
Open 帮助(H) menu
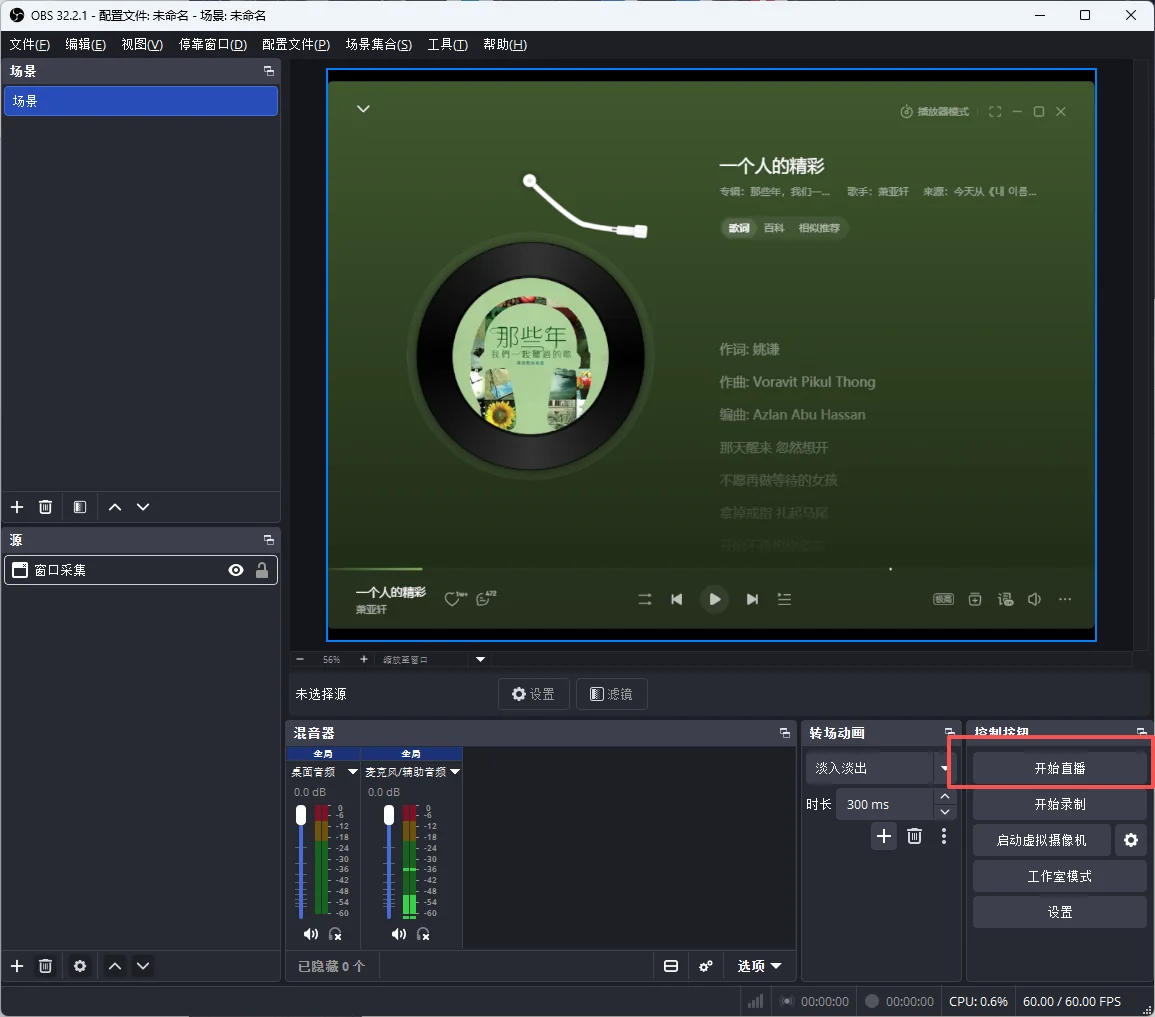tap(505, 44)
